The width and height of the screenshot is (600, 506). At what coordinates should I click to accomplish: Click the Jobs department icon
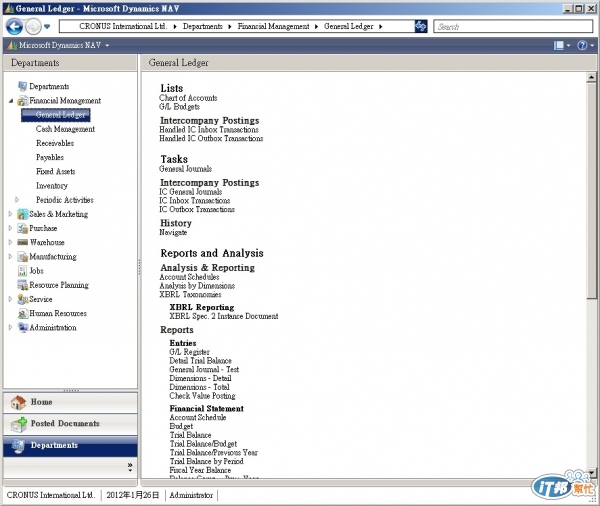[23, 271]
